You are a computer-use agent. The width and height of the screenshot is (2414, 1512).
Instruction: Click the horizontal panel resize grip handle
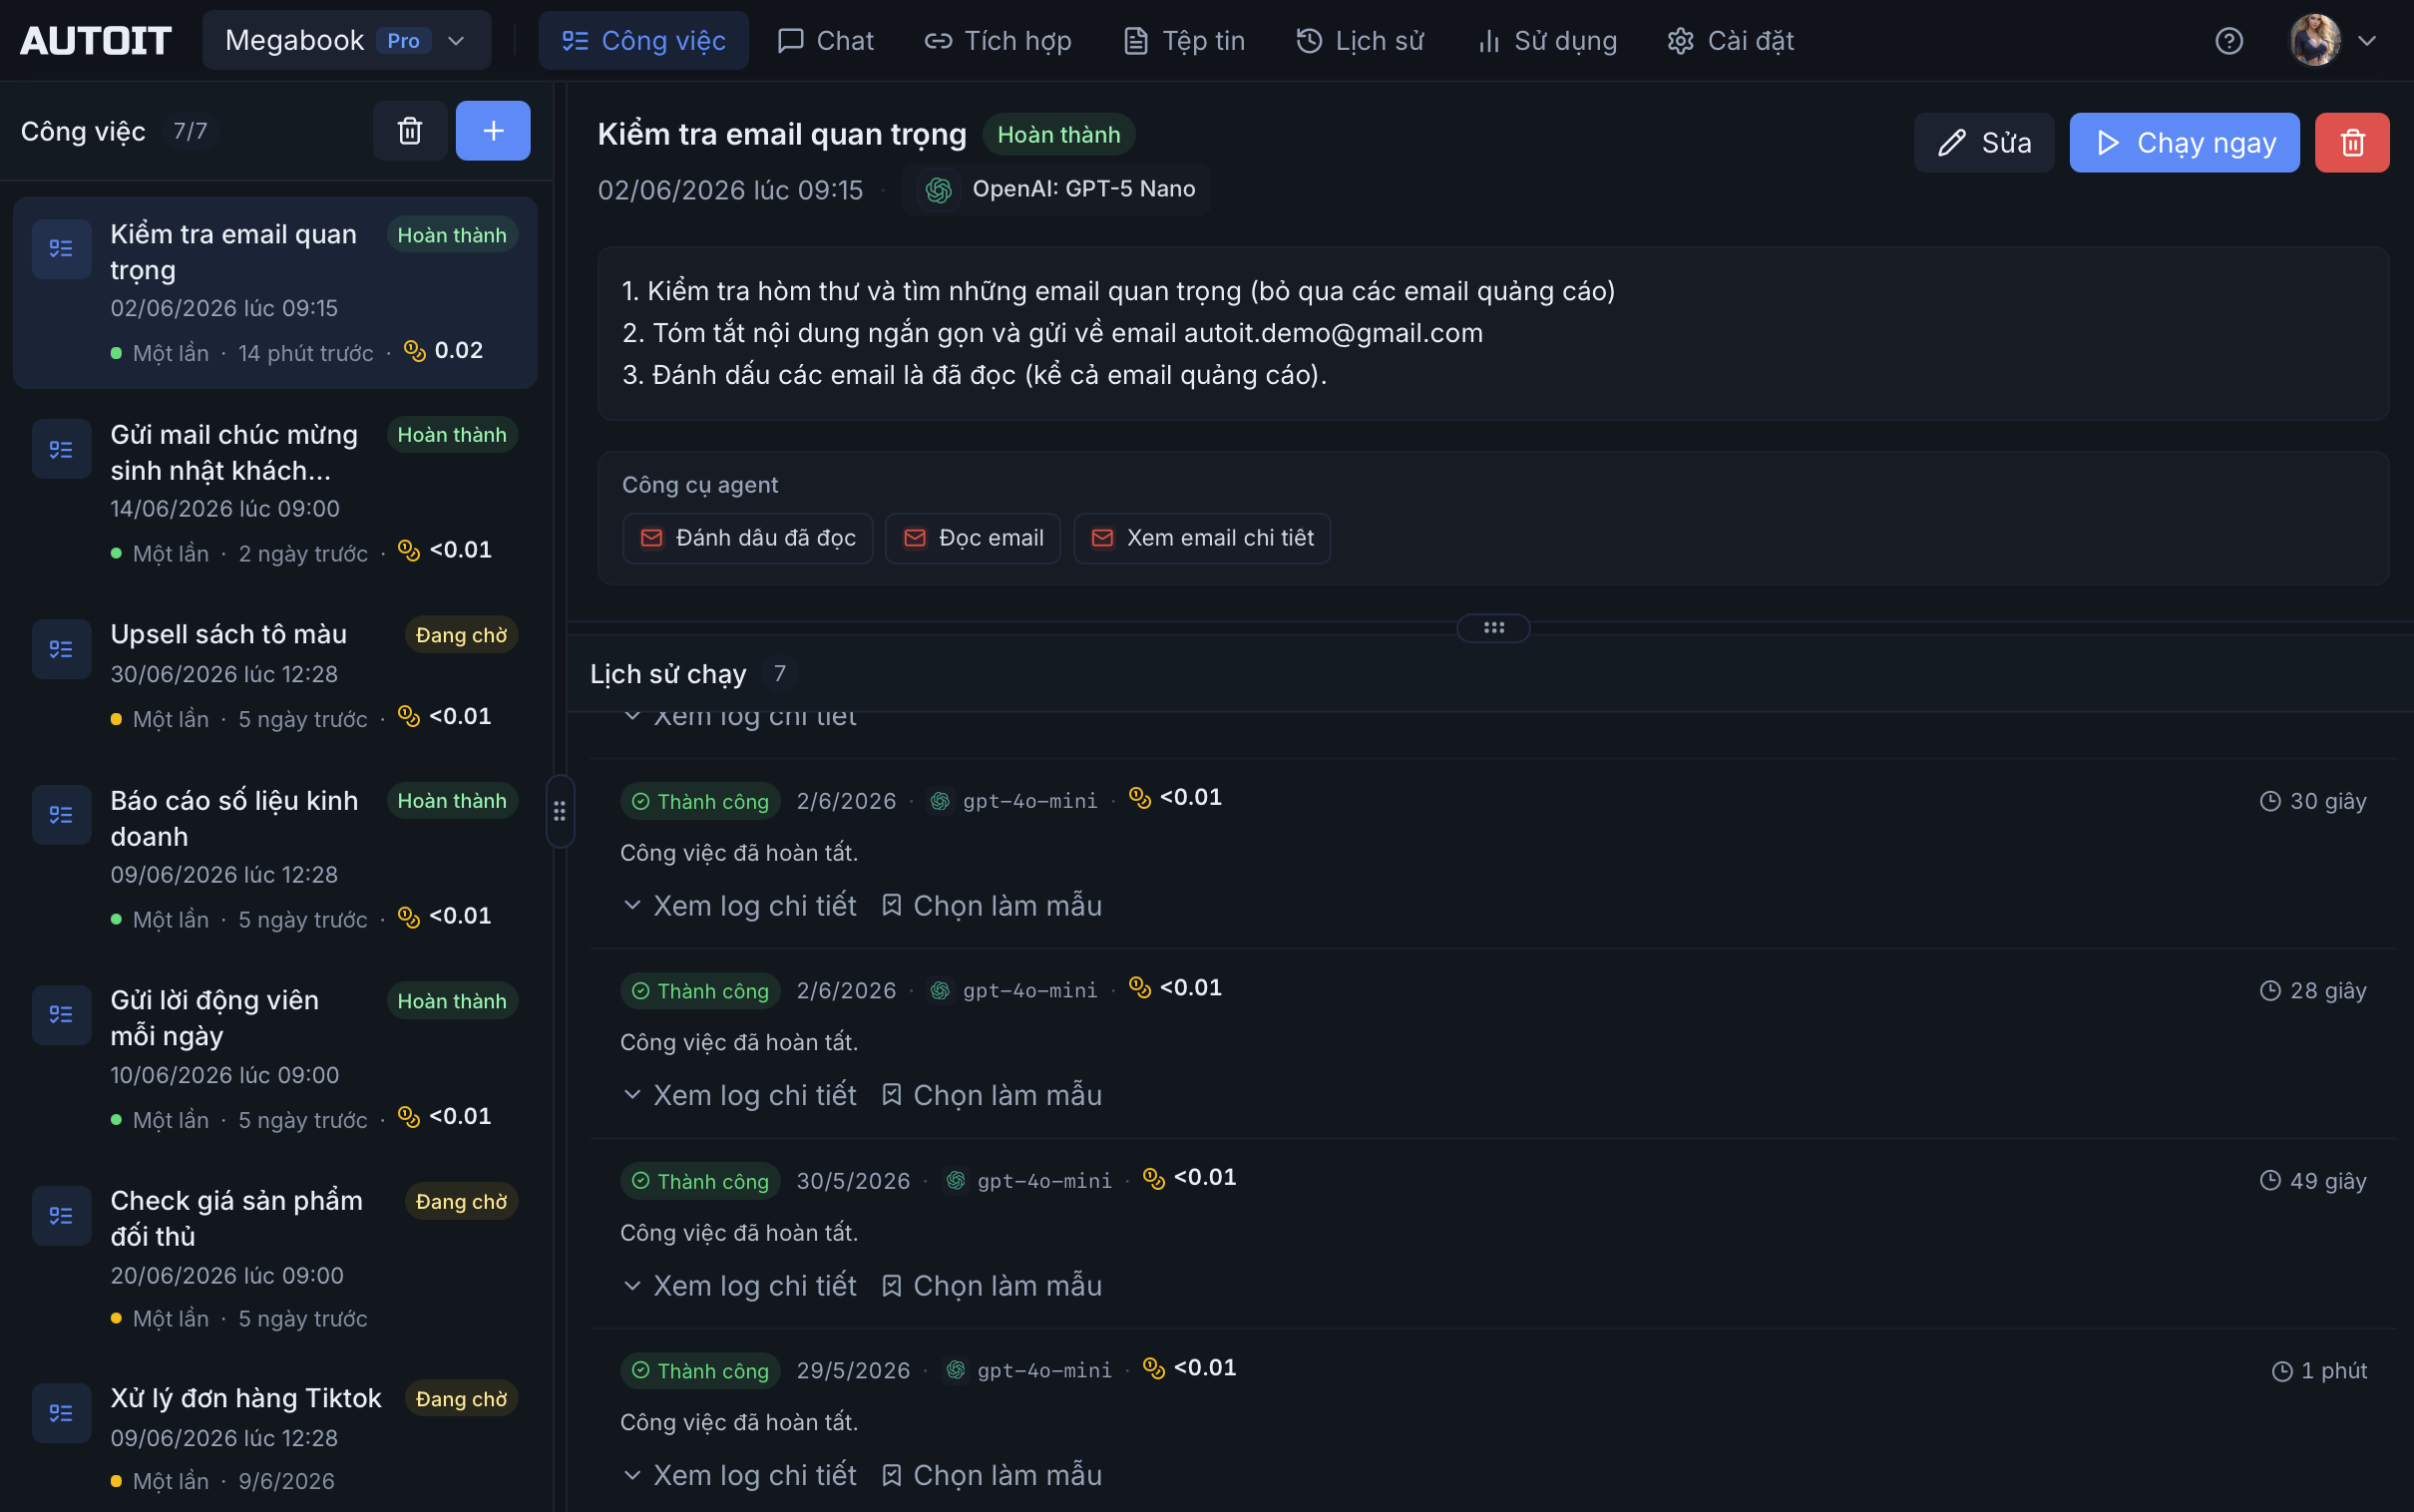pos(1493,628)
